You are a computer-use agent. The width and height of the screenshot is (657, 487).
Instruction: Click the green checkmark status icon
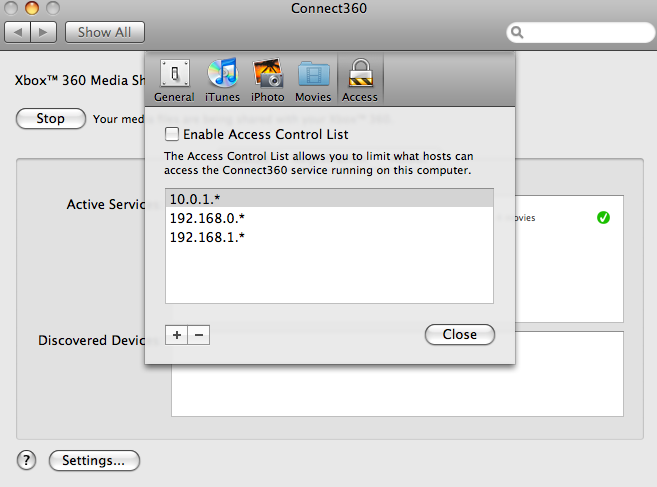pos(603,218)
